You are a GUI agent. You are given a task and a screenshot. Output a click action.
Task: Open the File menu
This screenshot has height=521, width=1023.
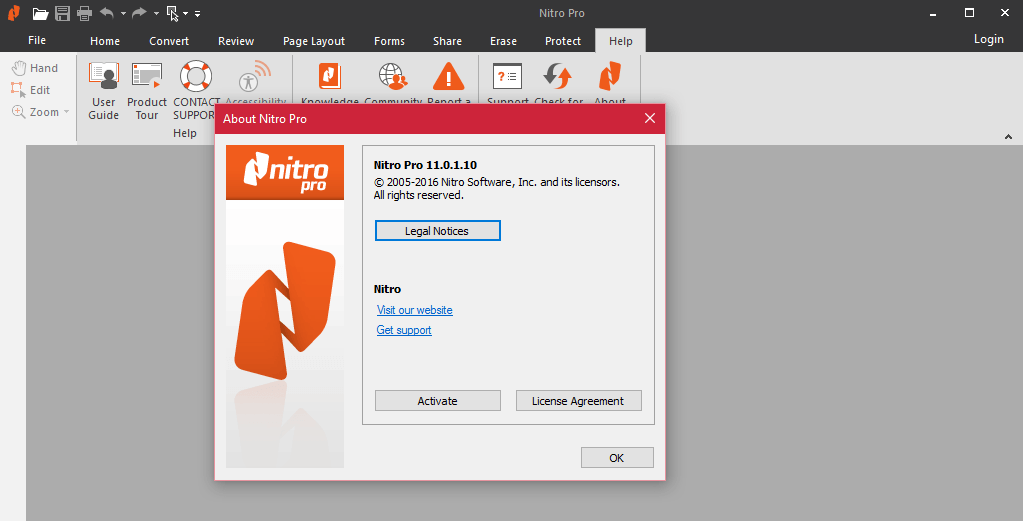(37, 40)
